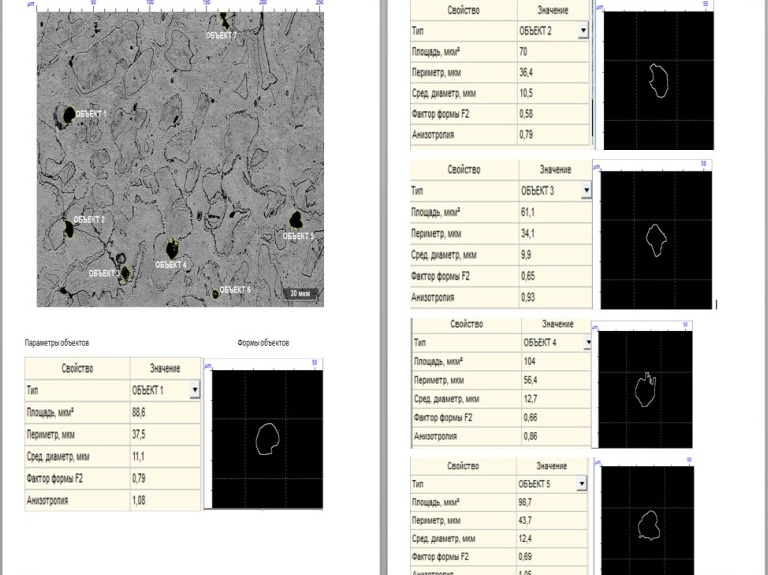Click the Анизотропия row label in ОБЪЕКТ 2 table
This screenshot has height=575, width=768.
point(433,134)
